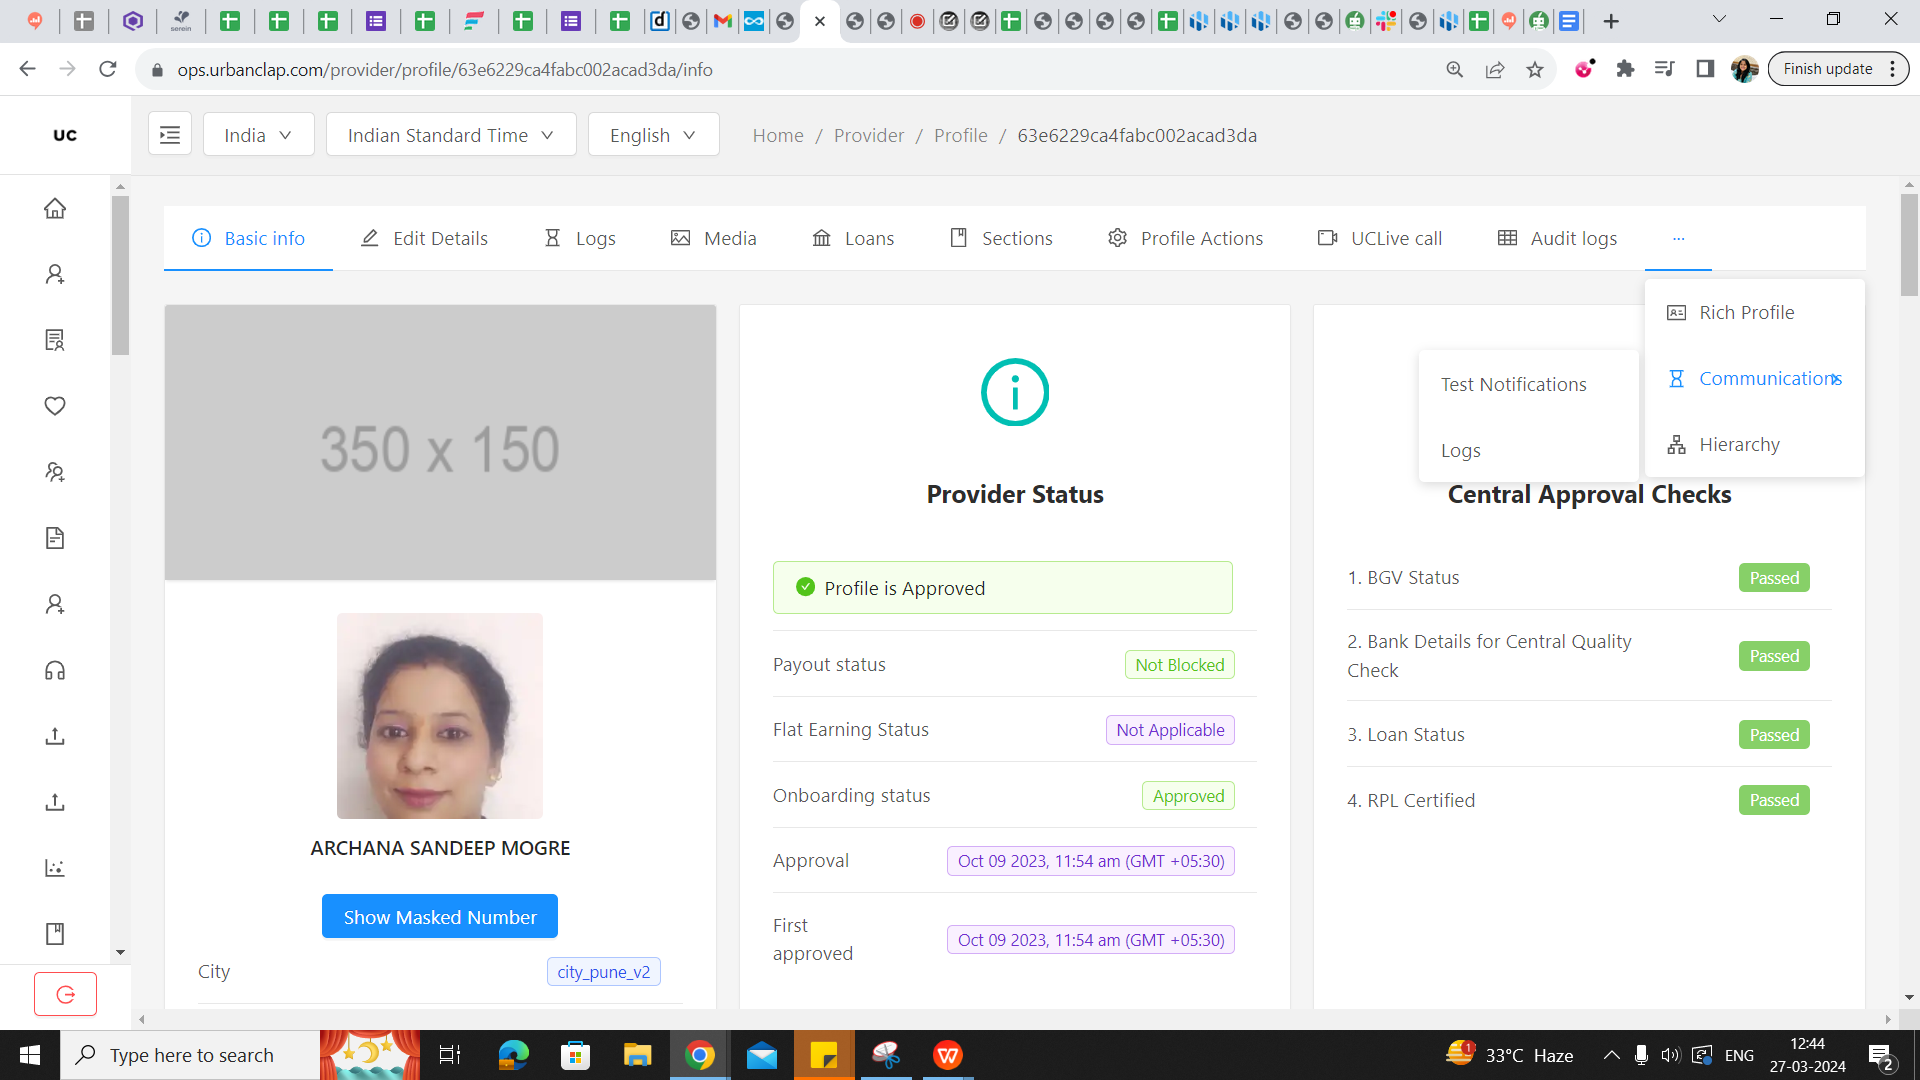The height and width of the screenshot is (1080, 1920).
Task: Expand the India country dropdown
Action: (258, 135)
